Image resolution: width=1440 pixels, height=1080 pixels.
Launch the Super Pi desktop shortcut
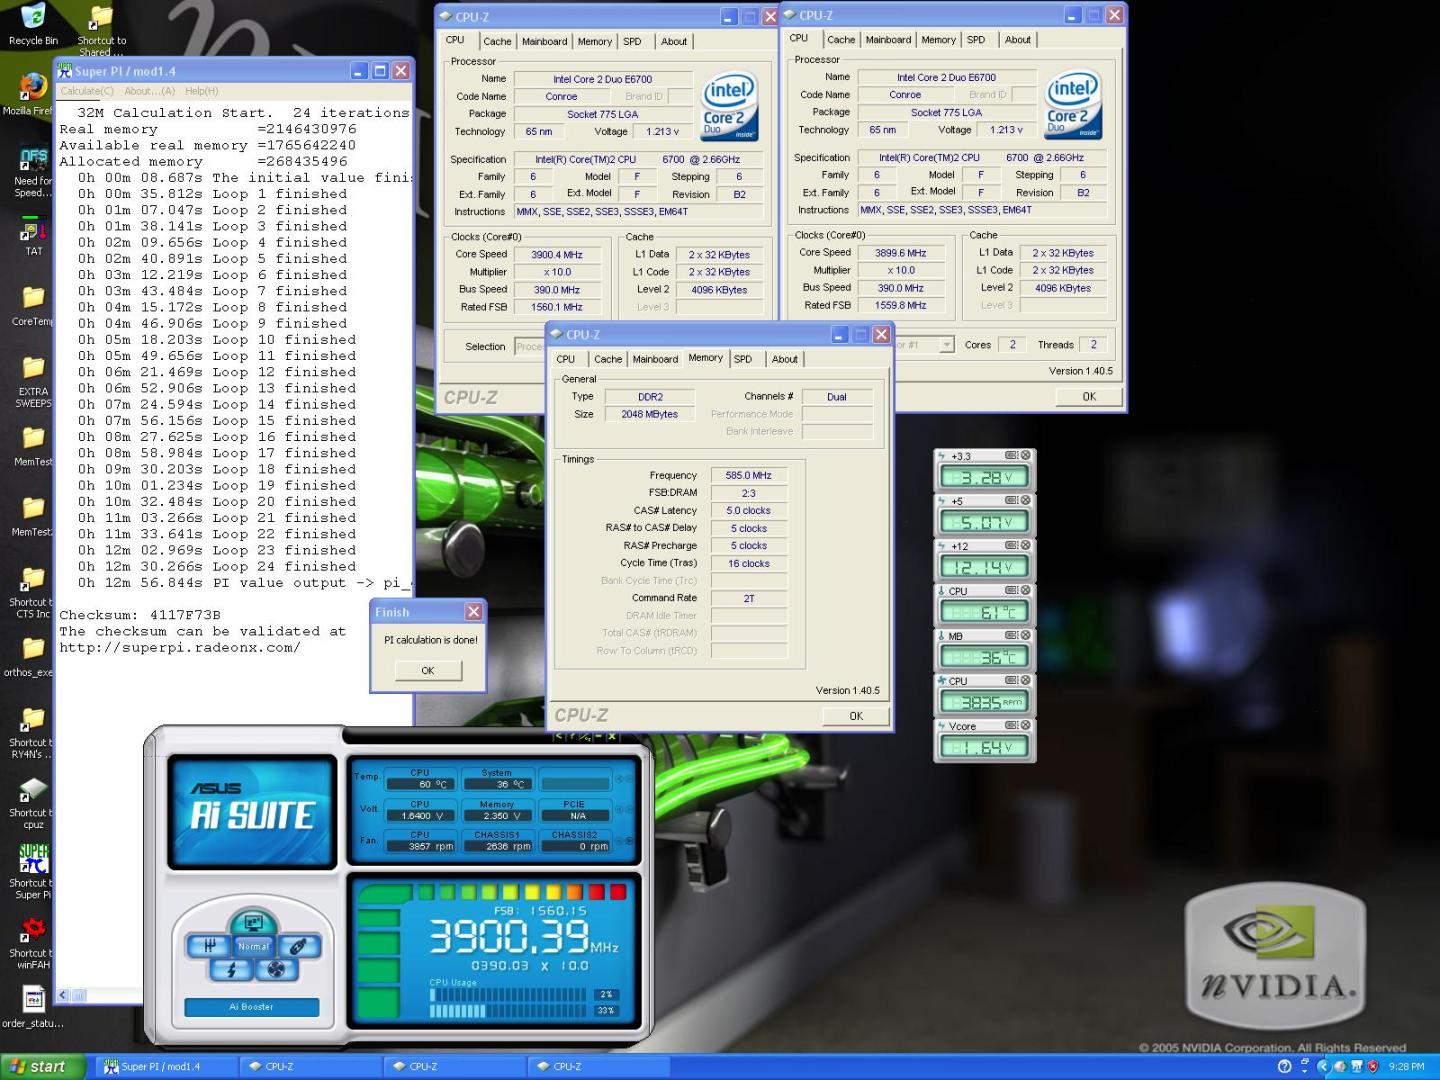pyautogui.click(x=32, y=872)
